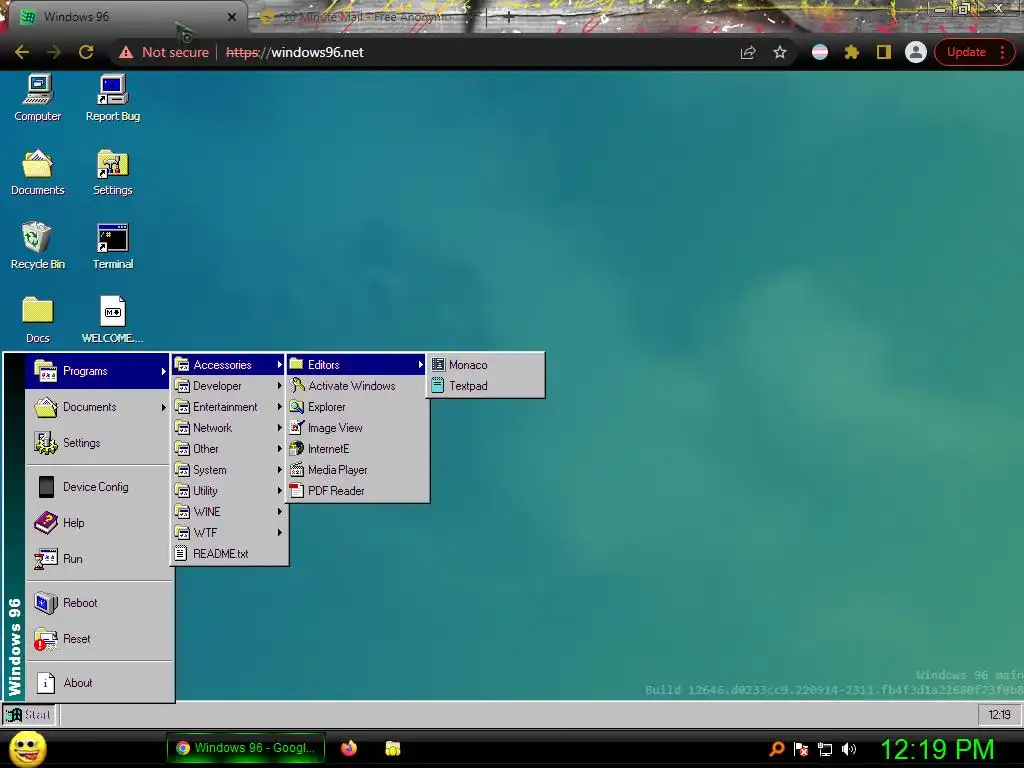Open Documents in the Start menu
This screenshot has width=1024, height=768.
97,407
